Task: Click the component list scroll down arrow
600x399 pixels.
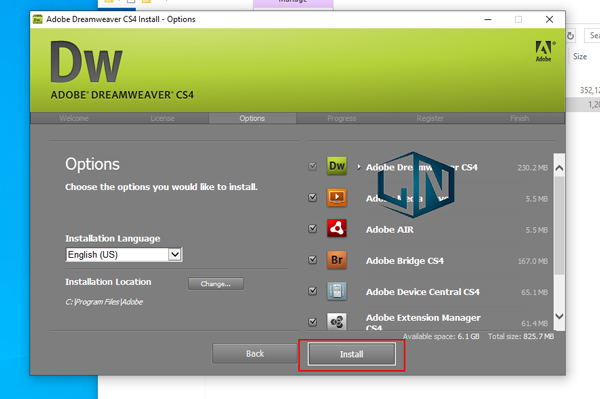Action: click(559, 316)
